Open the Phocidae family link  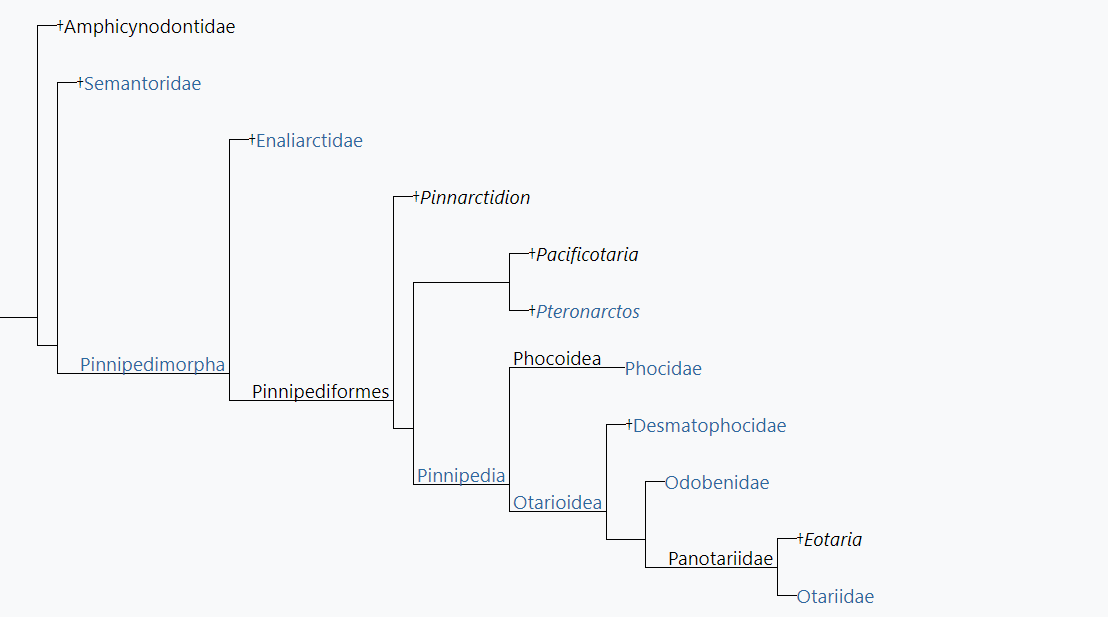[x=663, y=369]
